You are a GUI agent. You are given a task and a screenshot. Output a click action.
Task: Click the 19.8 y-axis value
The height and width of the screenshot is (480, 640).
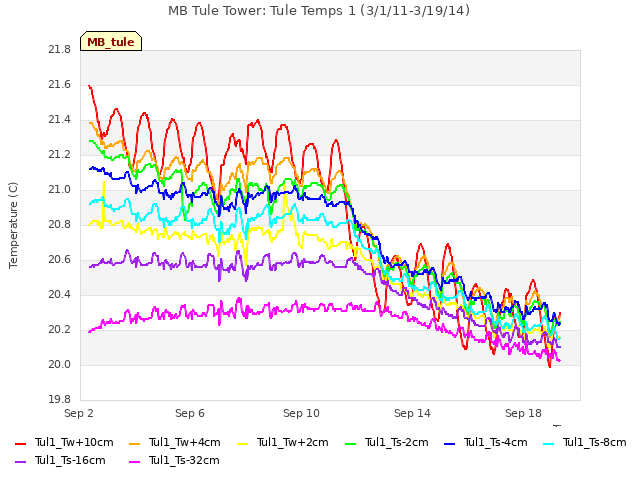coord(60,400)
